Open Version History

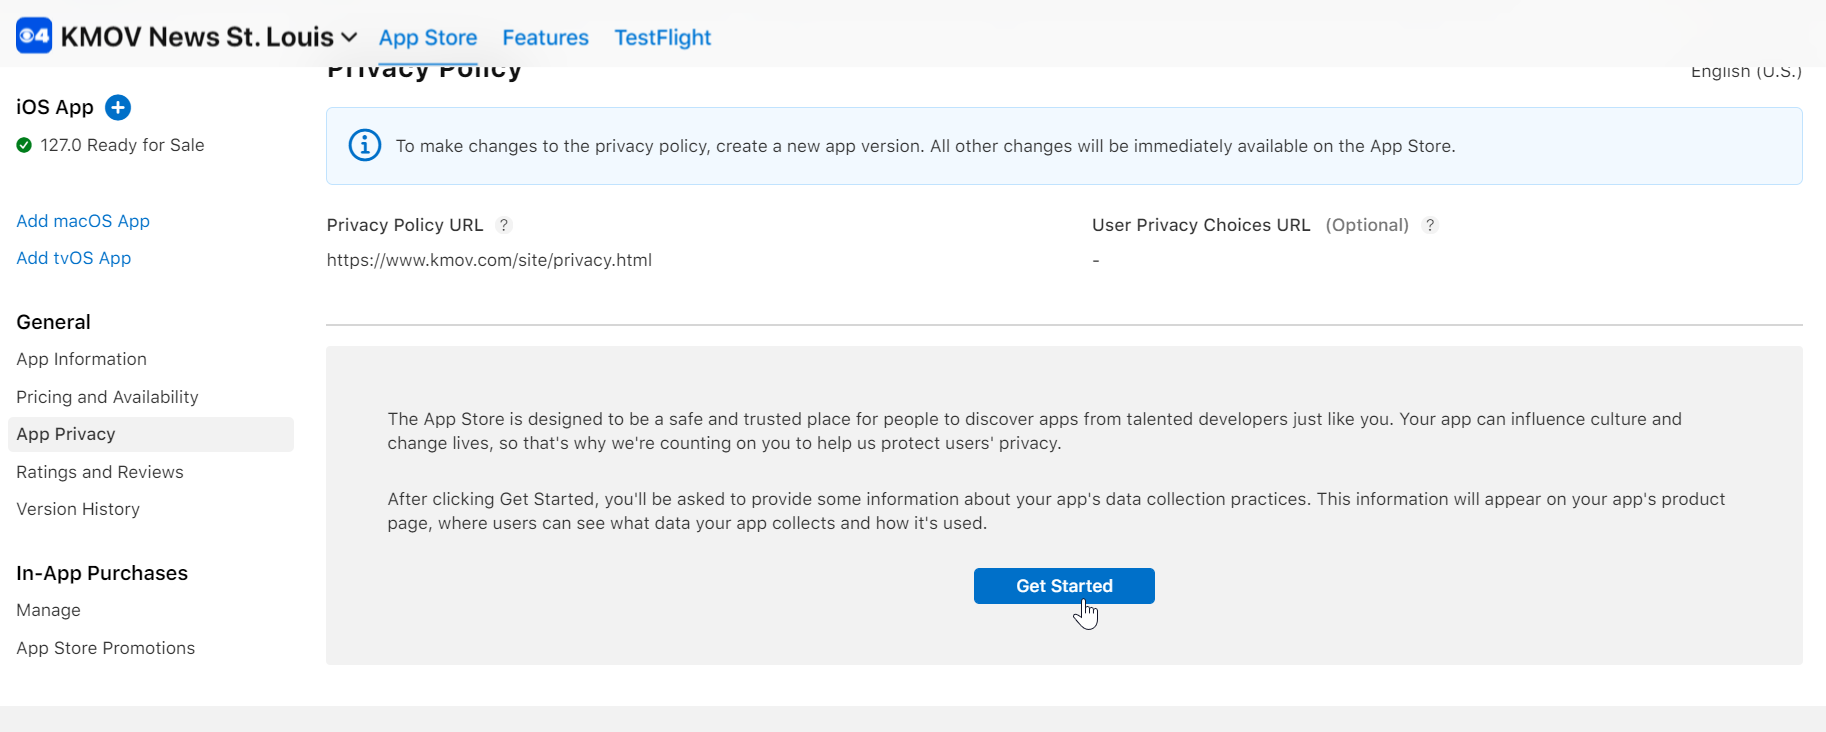click(78, 509)
